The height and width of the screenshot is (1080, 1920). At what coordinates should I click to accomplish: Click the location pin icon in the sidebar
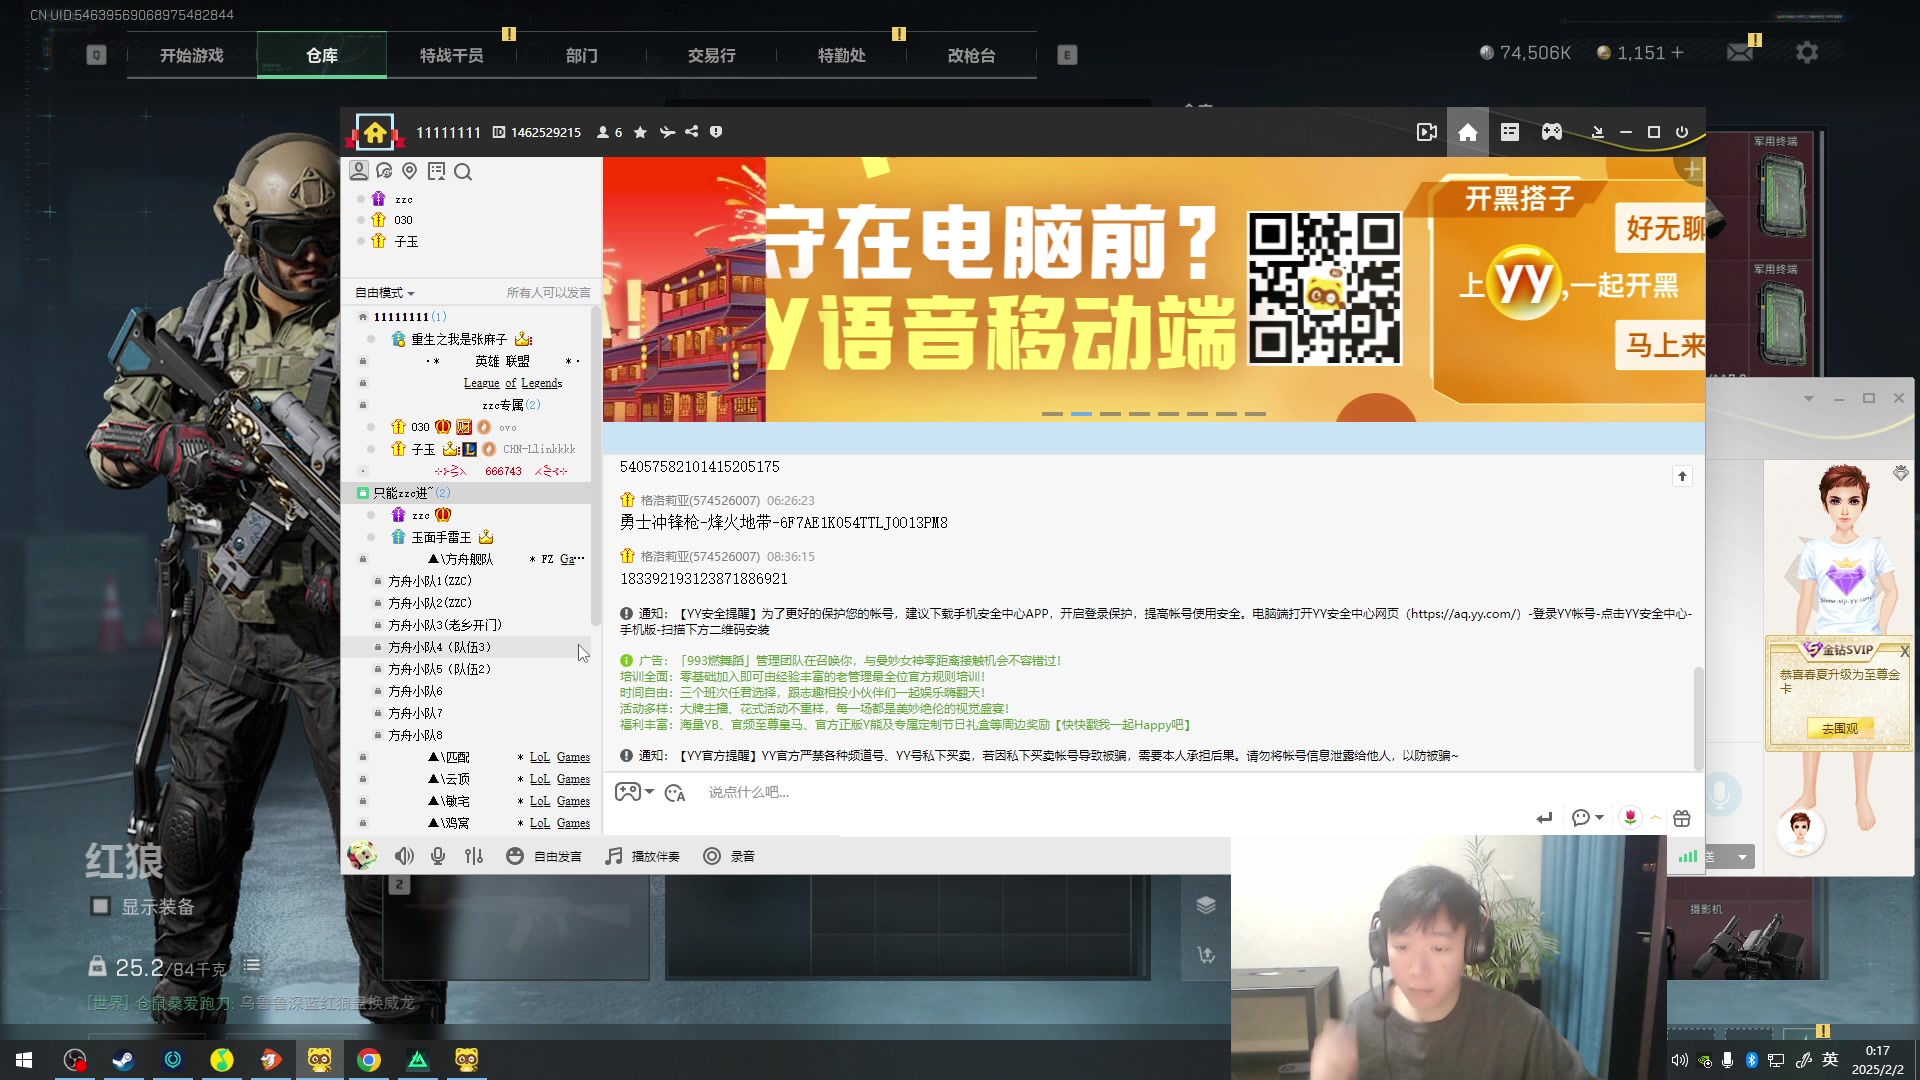(x=410, y=171)
